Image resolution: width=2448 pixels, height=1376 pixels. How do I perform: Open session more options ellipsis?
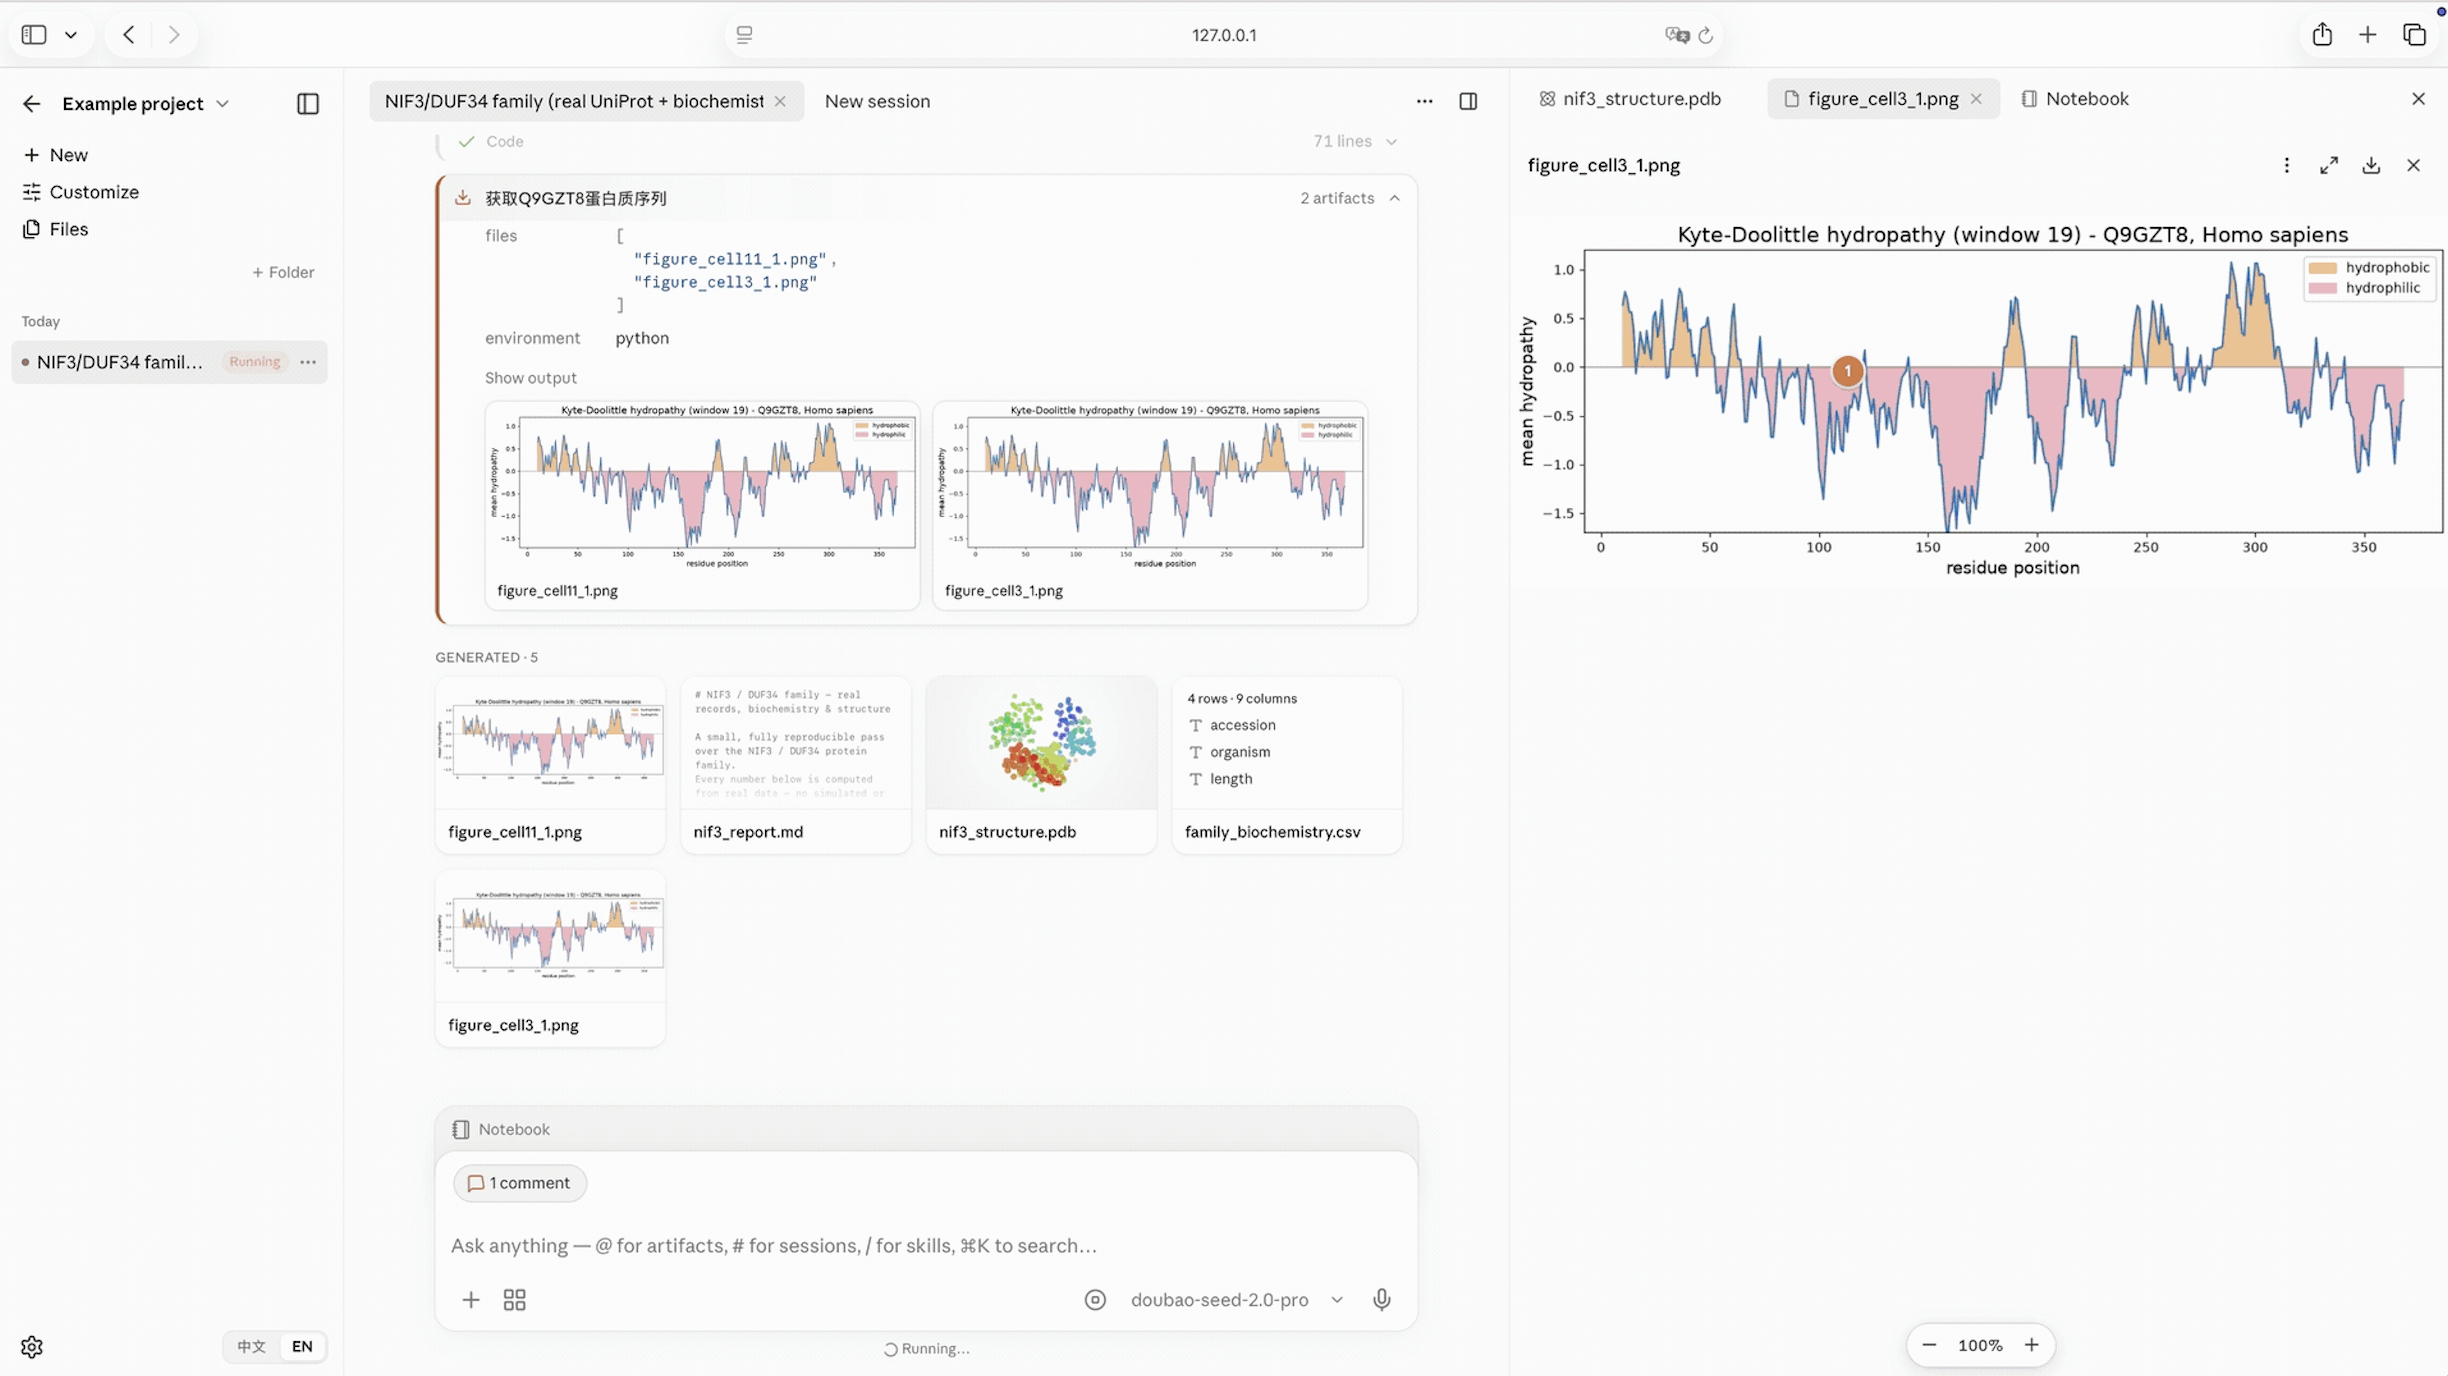tap(1424, 101)
